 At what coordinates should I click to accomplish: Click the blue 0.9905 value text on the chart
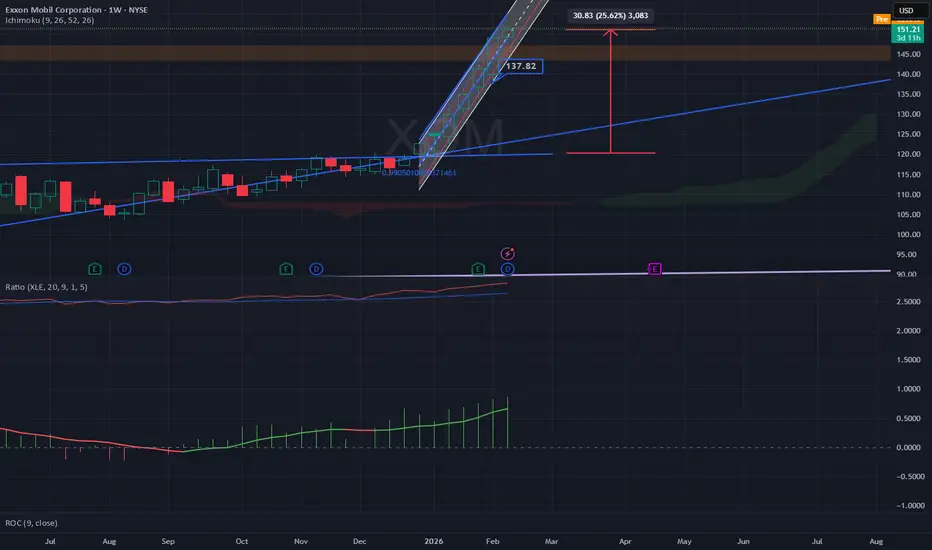[419, 173]
